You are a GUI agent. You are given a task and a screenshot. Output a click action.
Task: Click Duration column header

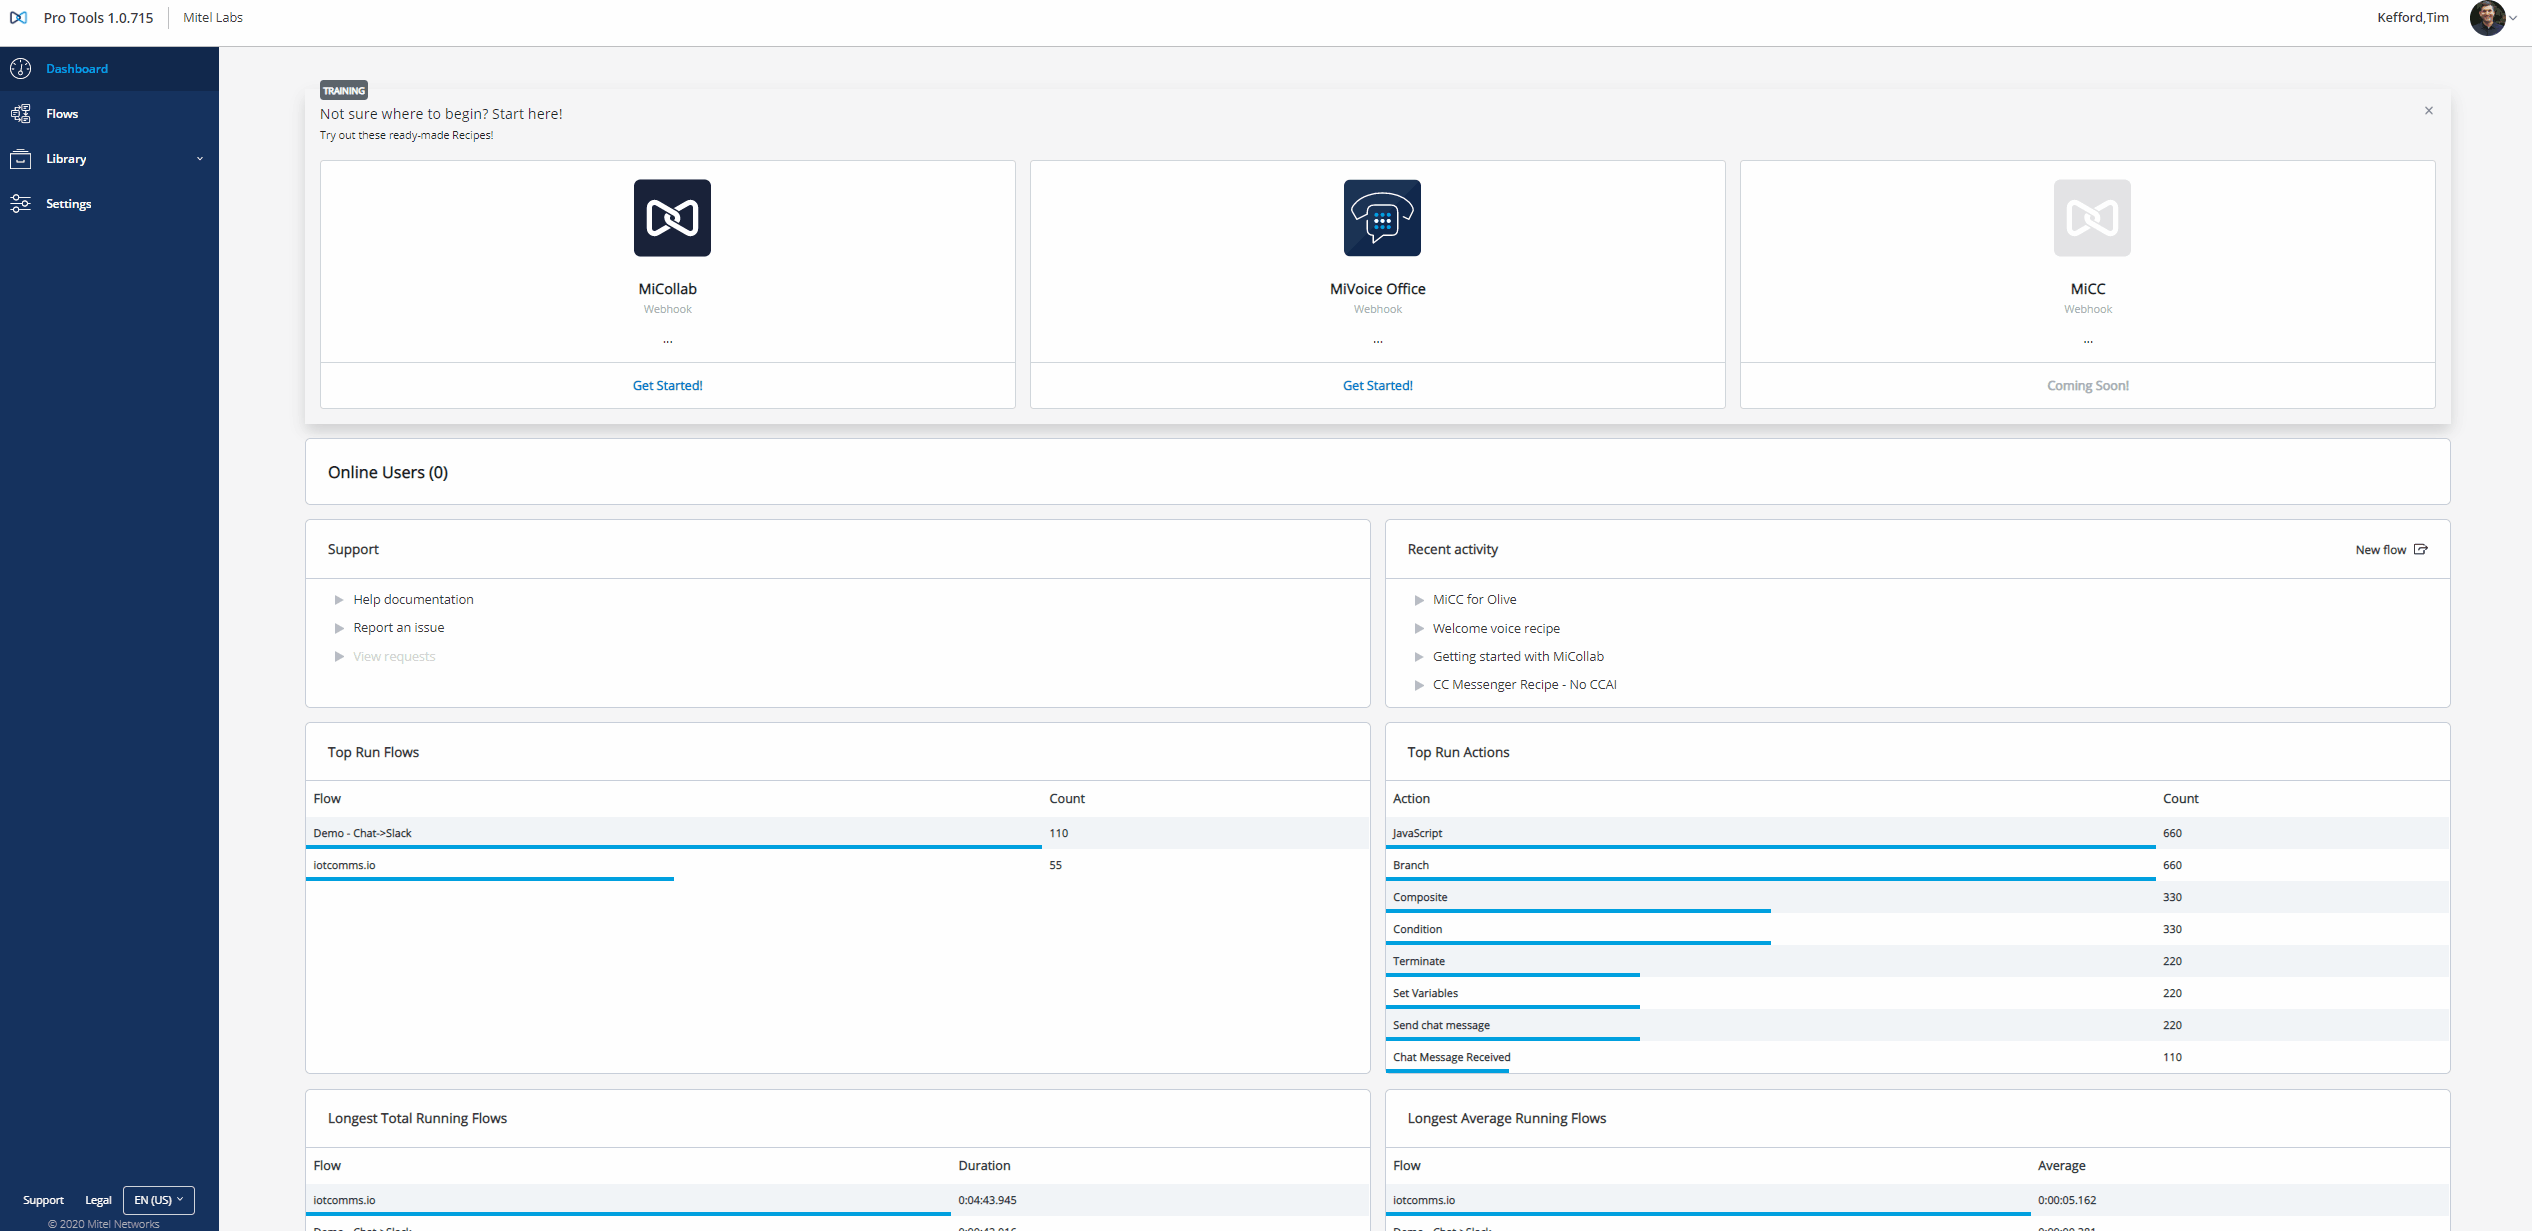pos(984,1166)
